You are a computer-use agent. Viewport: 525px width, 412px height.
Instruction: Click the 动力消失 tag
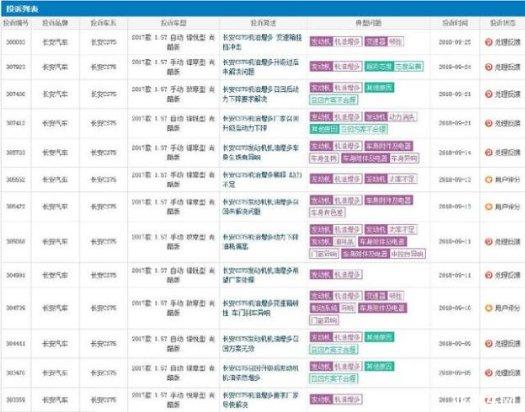point(402,117)
